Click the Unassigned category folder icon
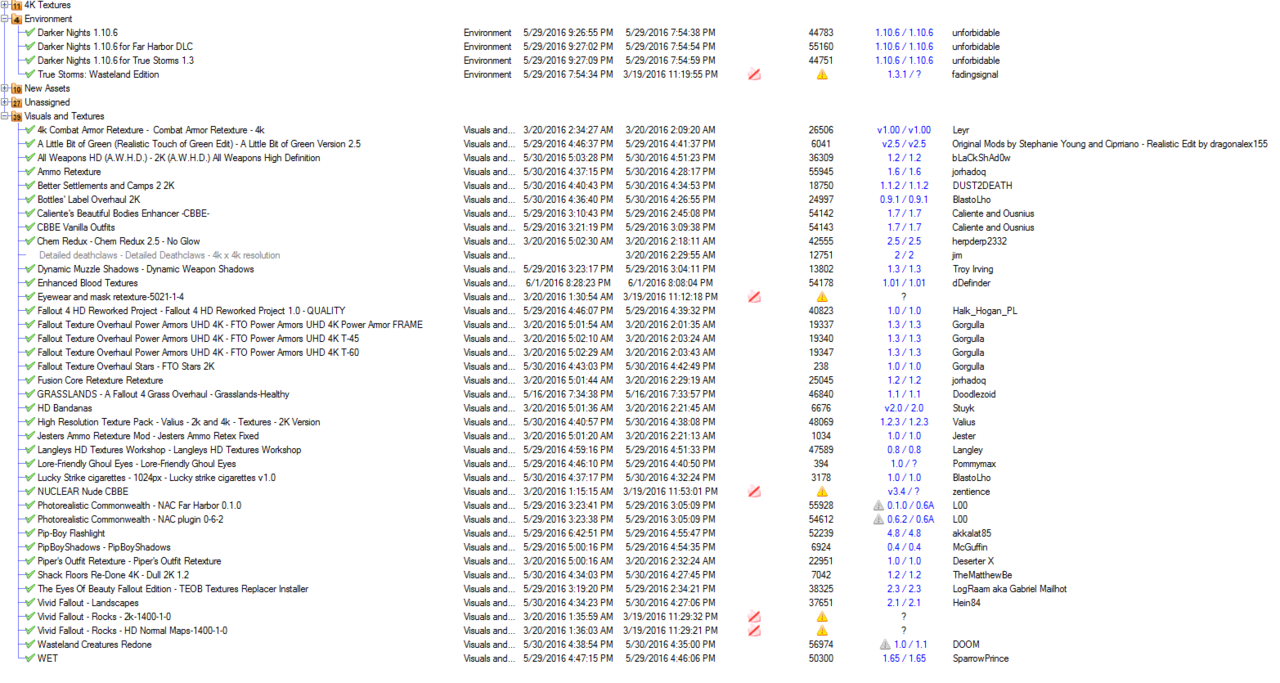The height and width of the screenshot is (683, 1280). pos(16,102)
